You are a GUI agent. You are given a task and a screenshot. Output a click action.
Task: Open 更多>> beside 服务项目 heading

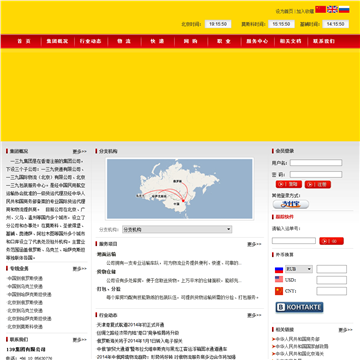tap(254, 244)
